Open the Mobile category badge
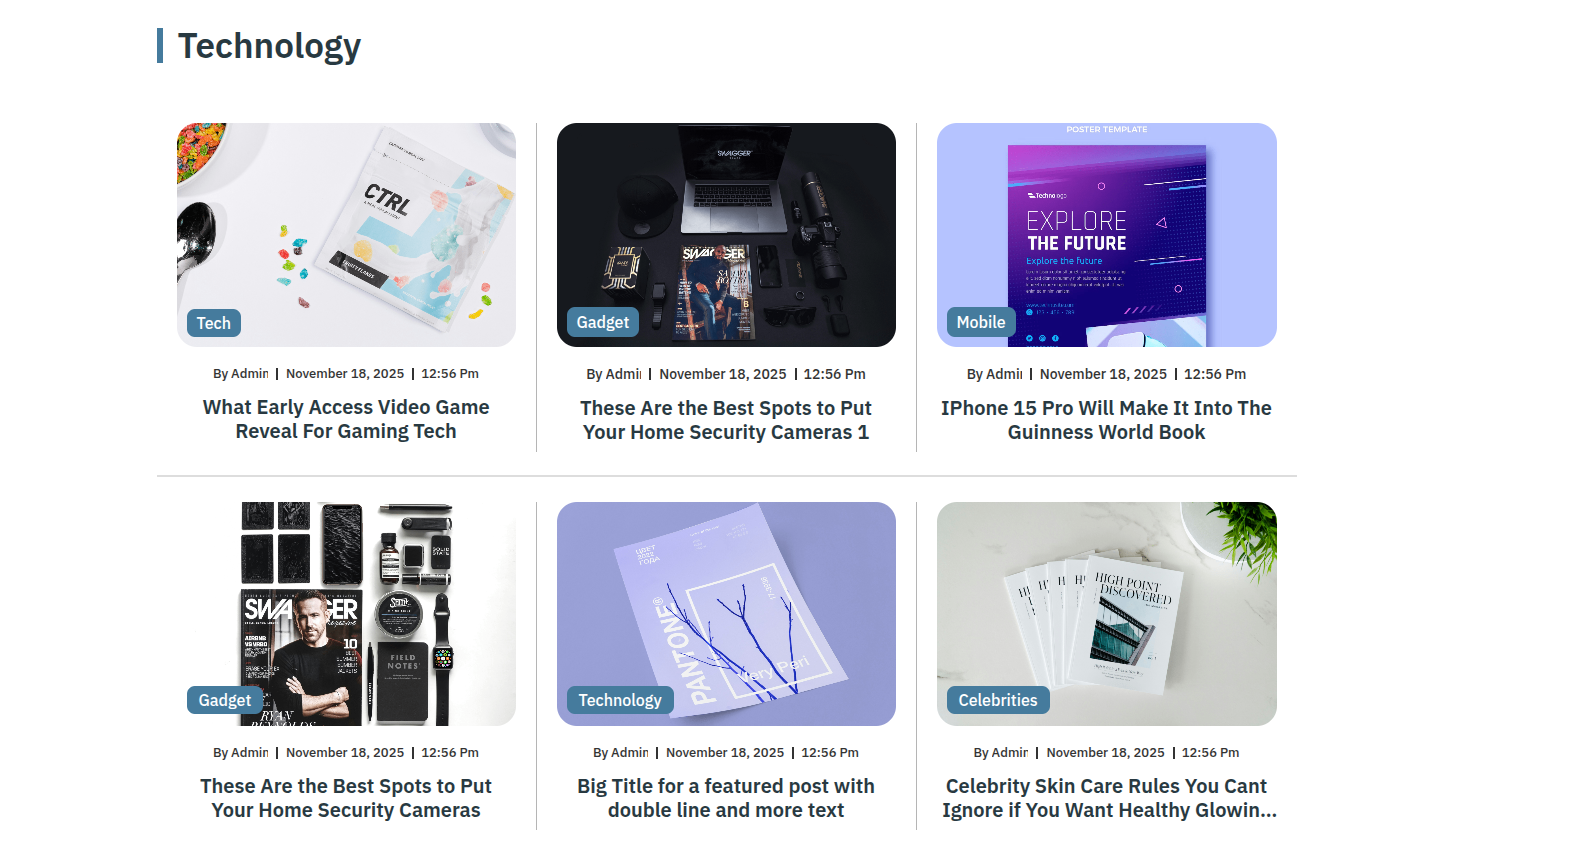Image resolution: width=1581 pixels, height=861 pixels. pyautogui.click(x=981, y=322)
